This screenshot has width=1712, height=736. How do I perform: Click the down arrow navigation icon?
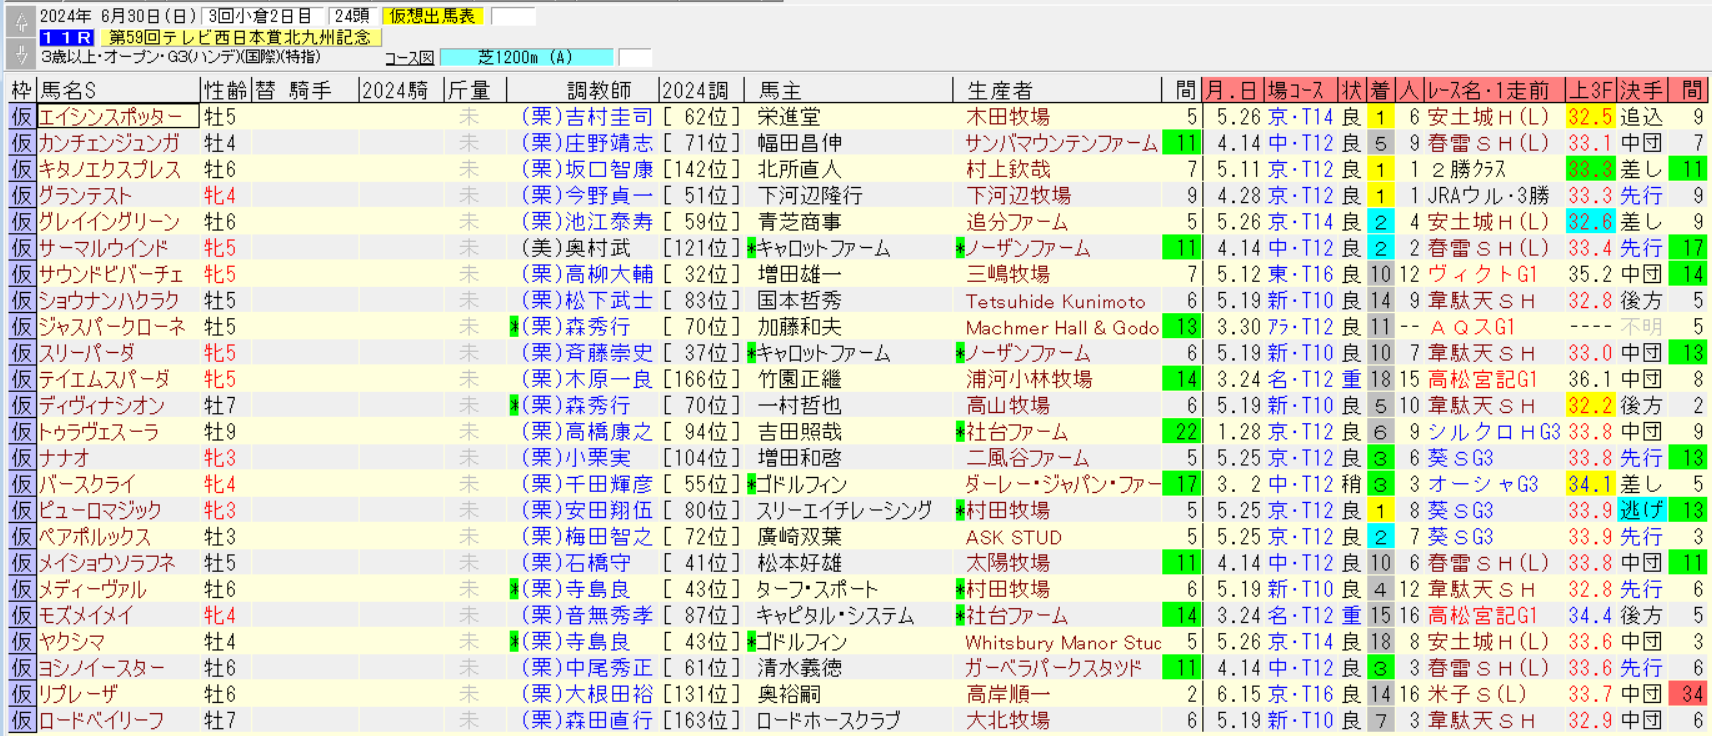pyautogui.click(x=20, y=54)
